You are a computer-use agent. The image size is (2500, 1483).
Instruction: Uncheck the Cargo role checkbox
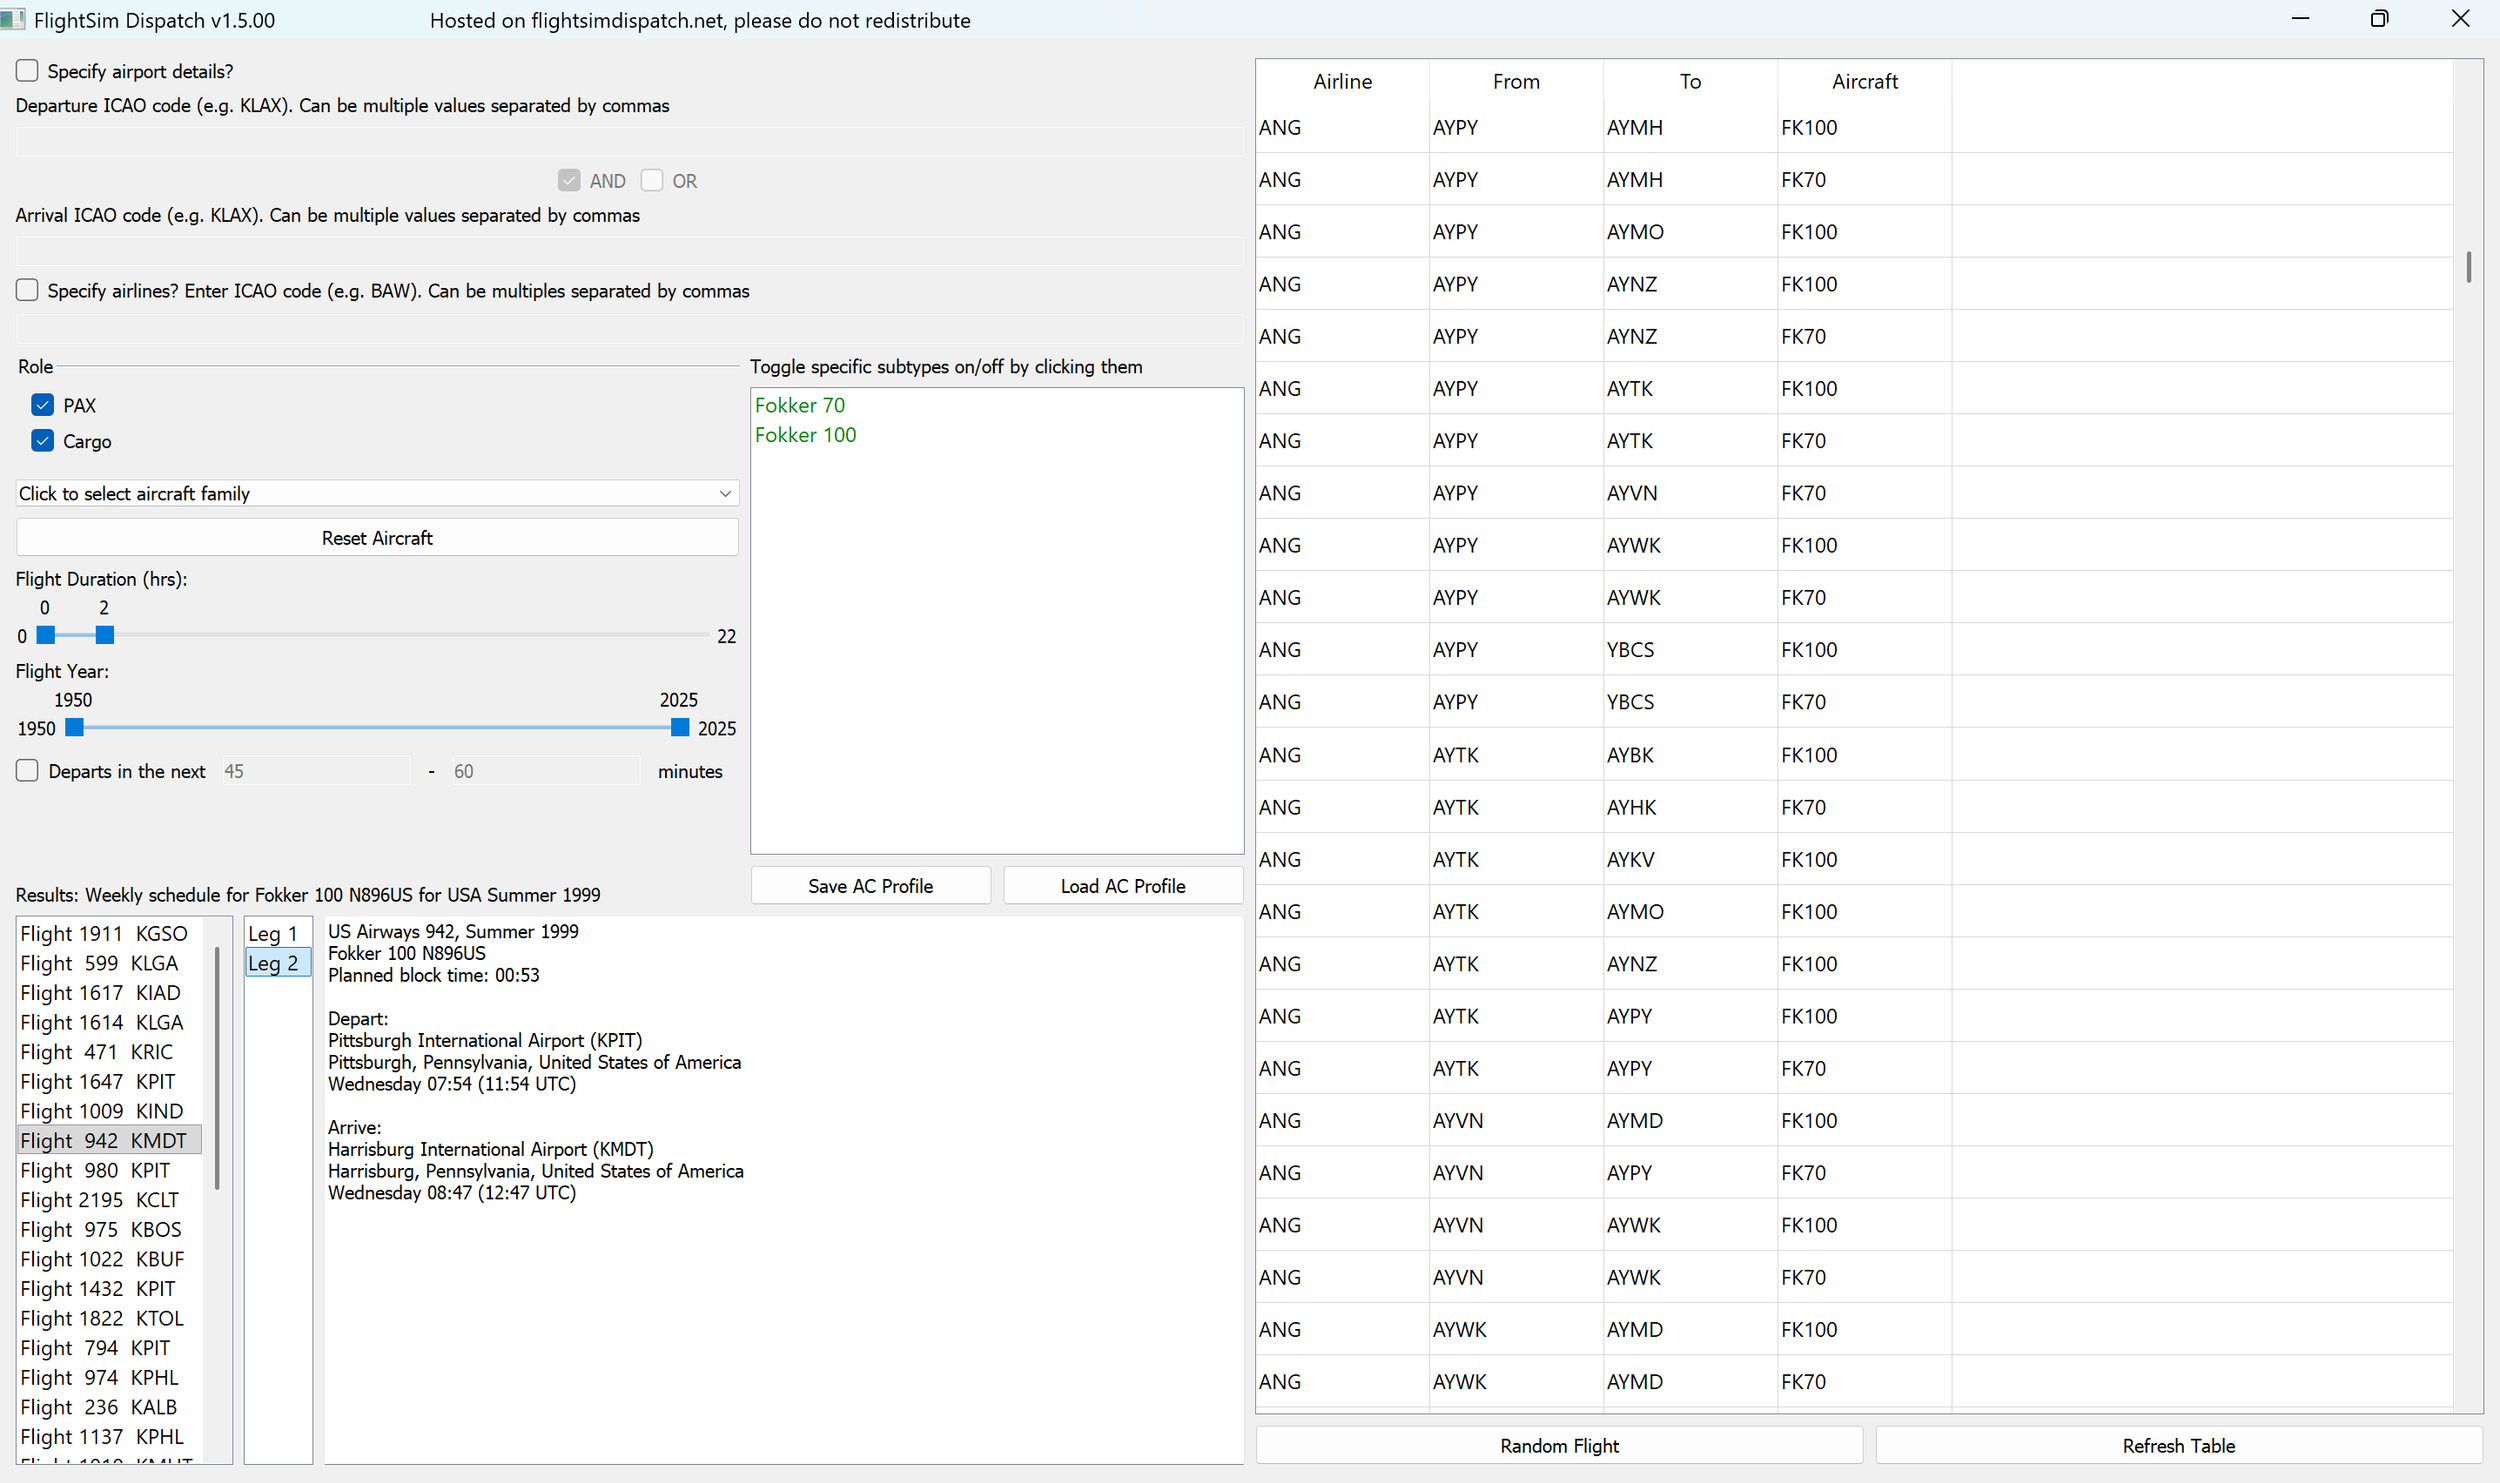click(42, 441)
